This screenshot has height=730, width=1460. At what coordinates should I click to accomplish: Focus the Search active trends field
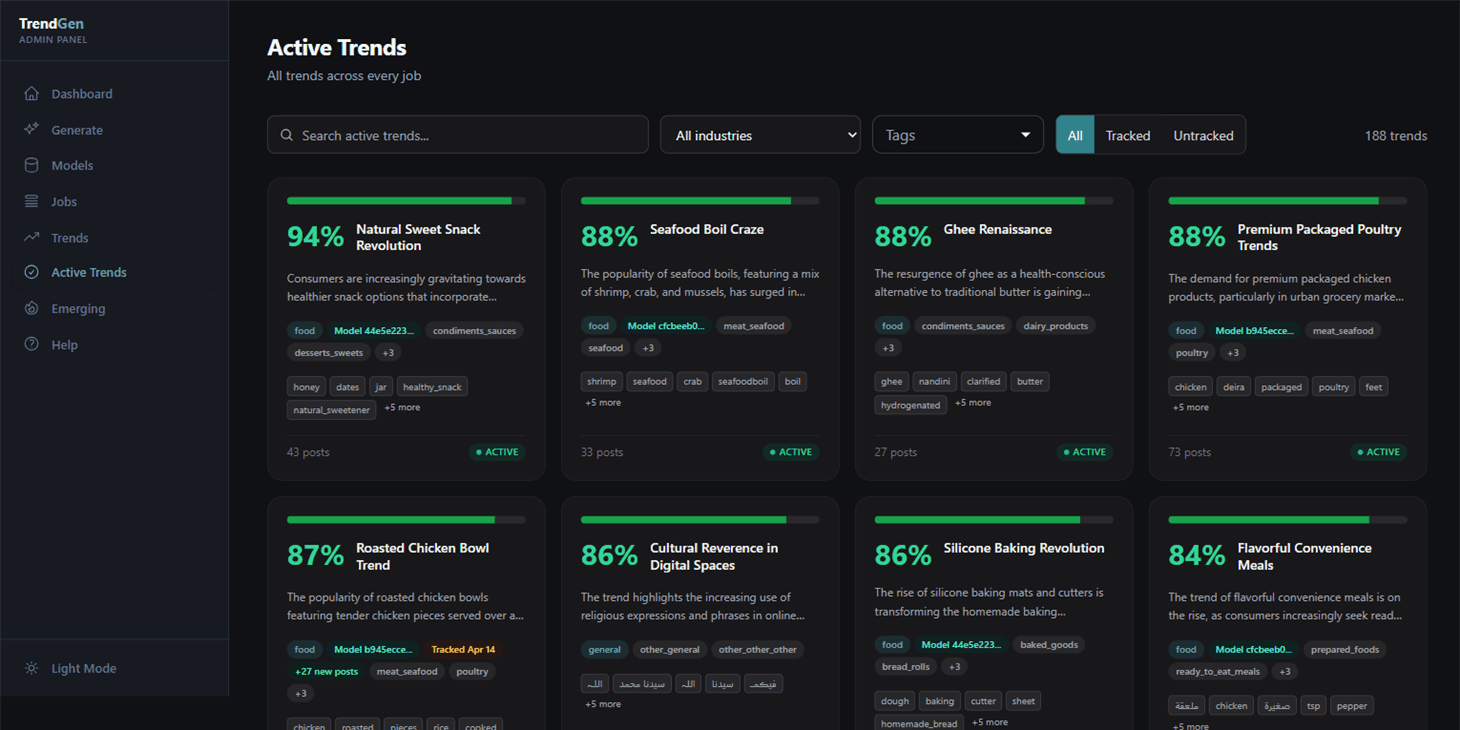pos(458,135)
